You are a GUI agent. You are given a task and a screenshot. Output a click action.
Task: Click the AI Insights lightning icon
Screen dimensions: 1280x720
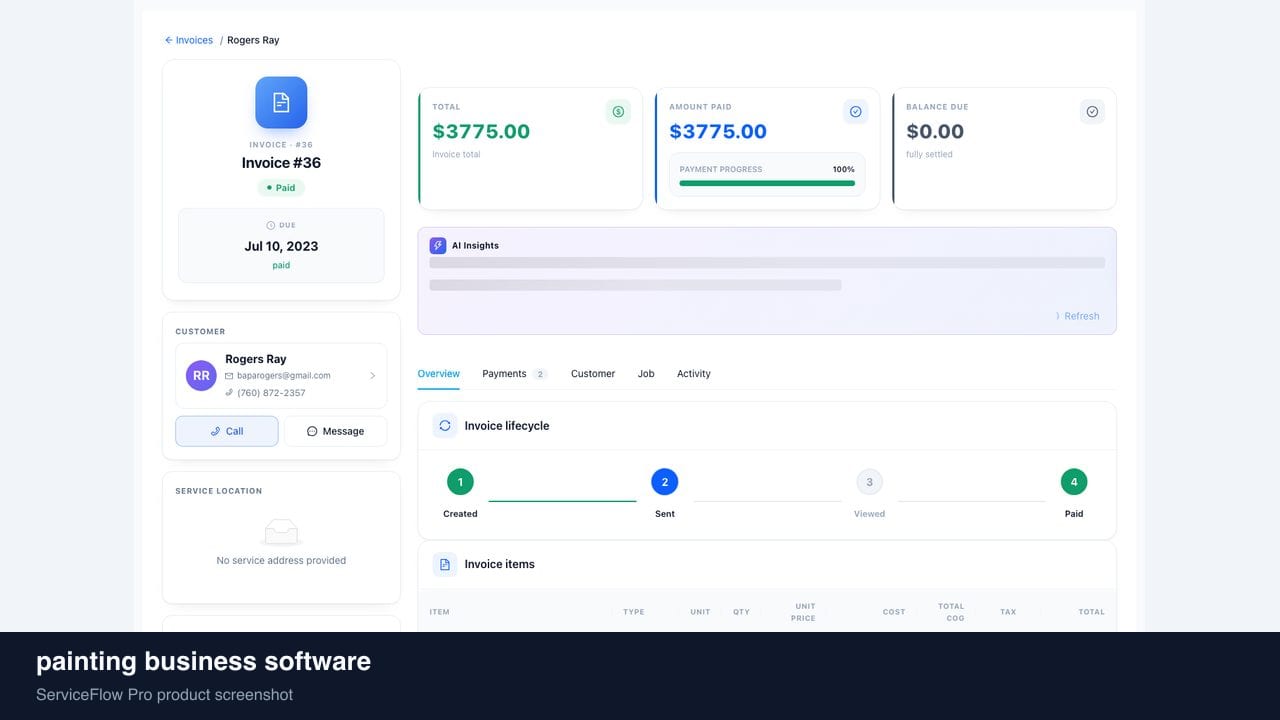coord(438,245)
